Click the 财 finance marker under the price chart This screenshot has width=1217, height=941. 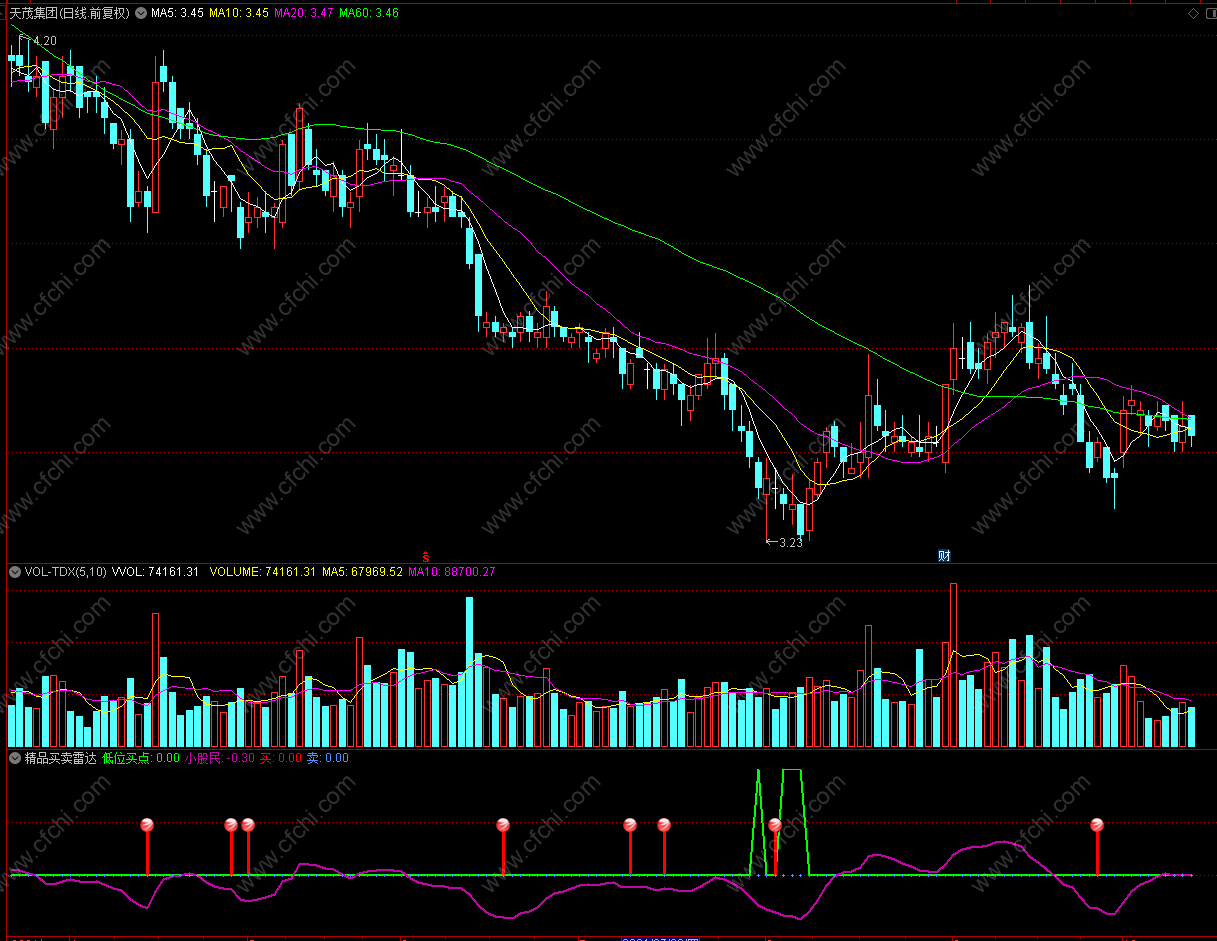[x=944, y=555]
